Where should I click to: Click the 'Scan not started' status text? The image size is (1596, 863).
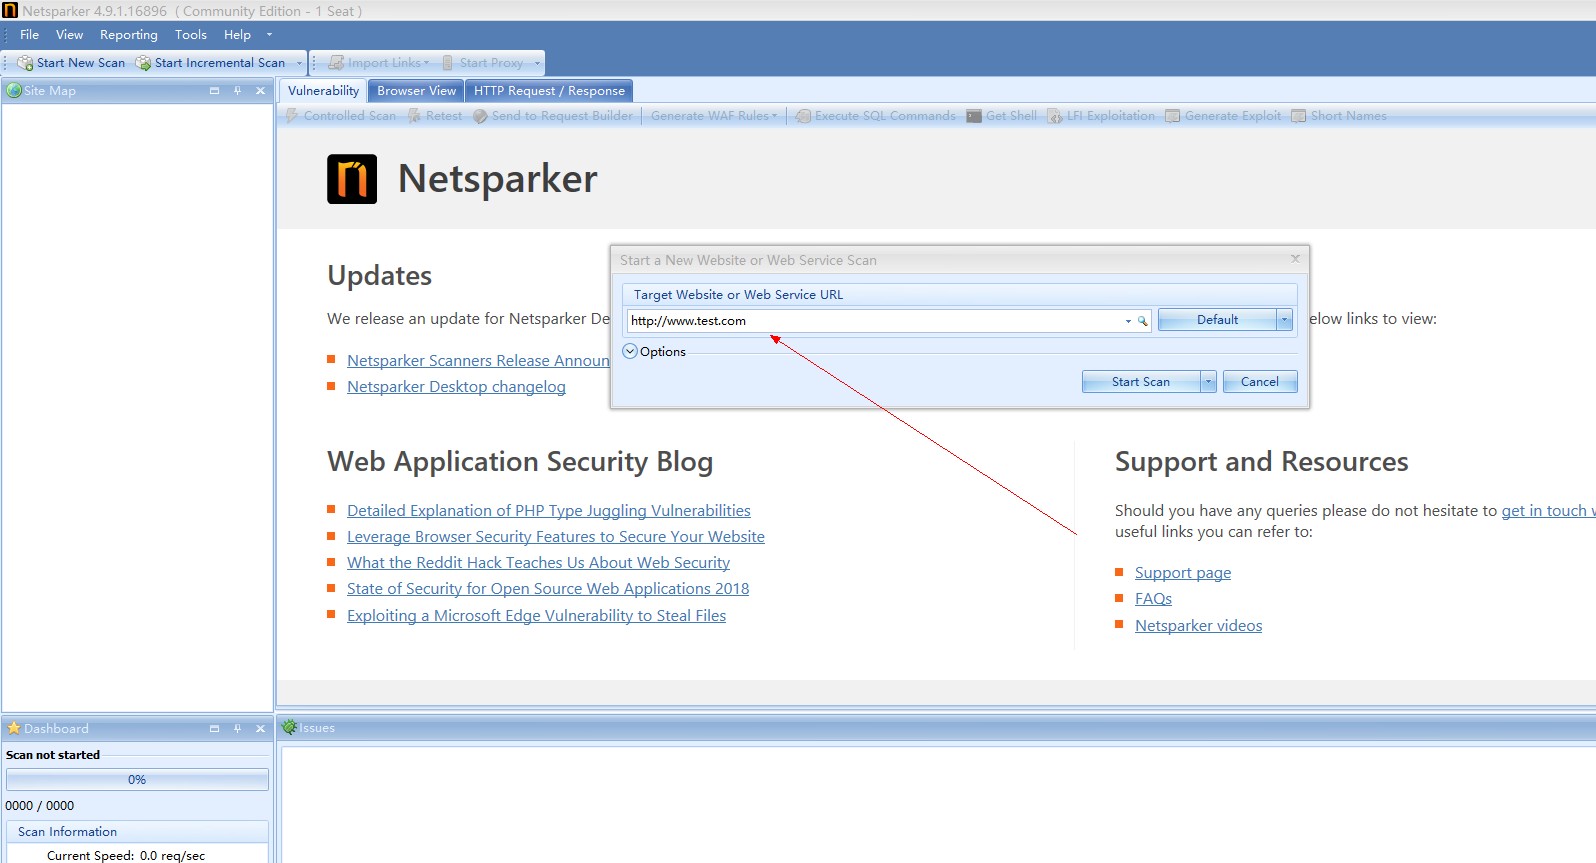(53, 755)
